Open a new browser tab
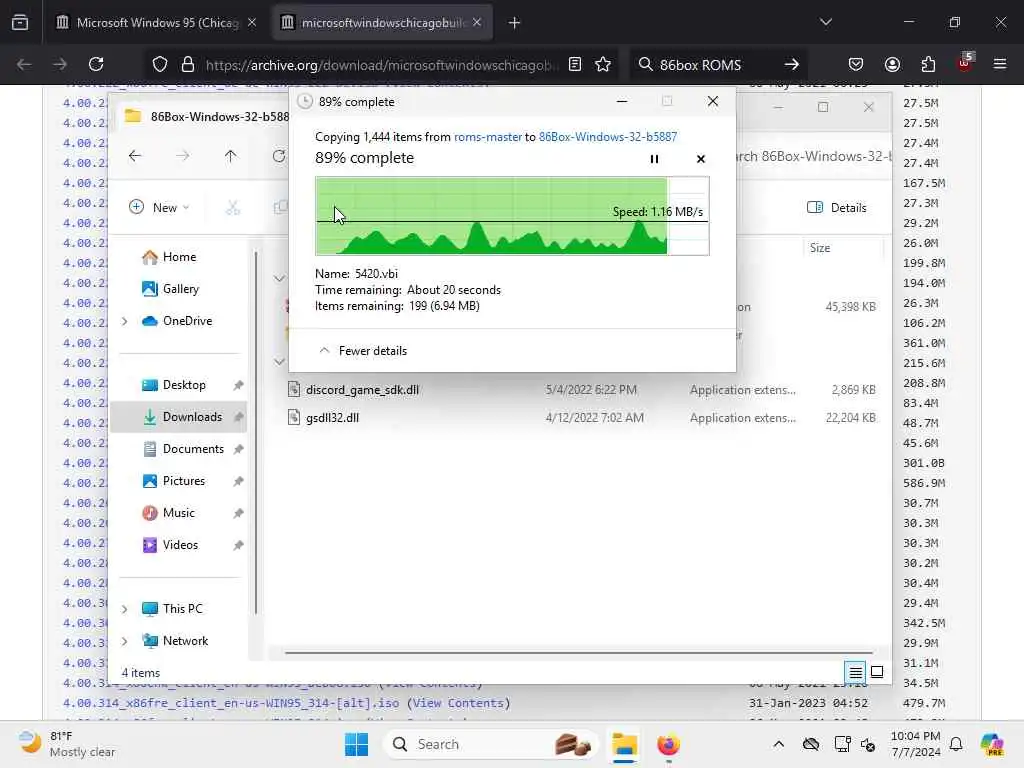1024x768 pixels. 515,23
